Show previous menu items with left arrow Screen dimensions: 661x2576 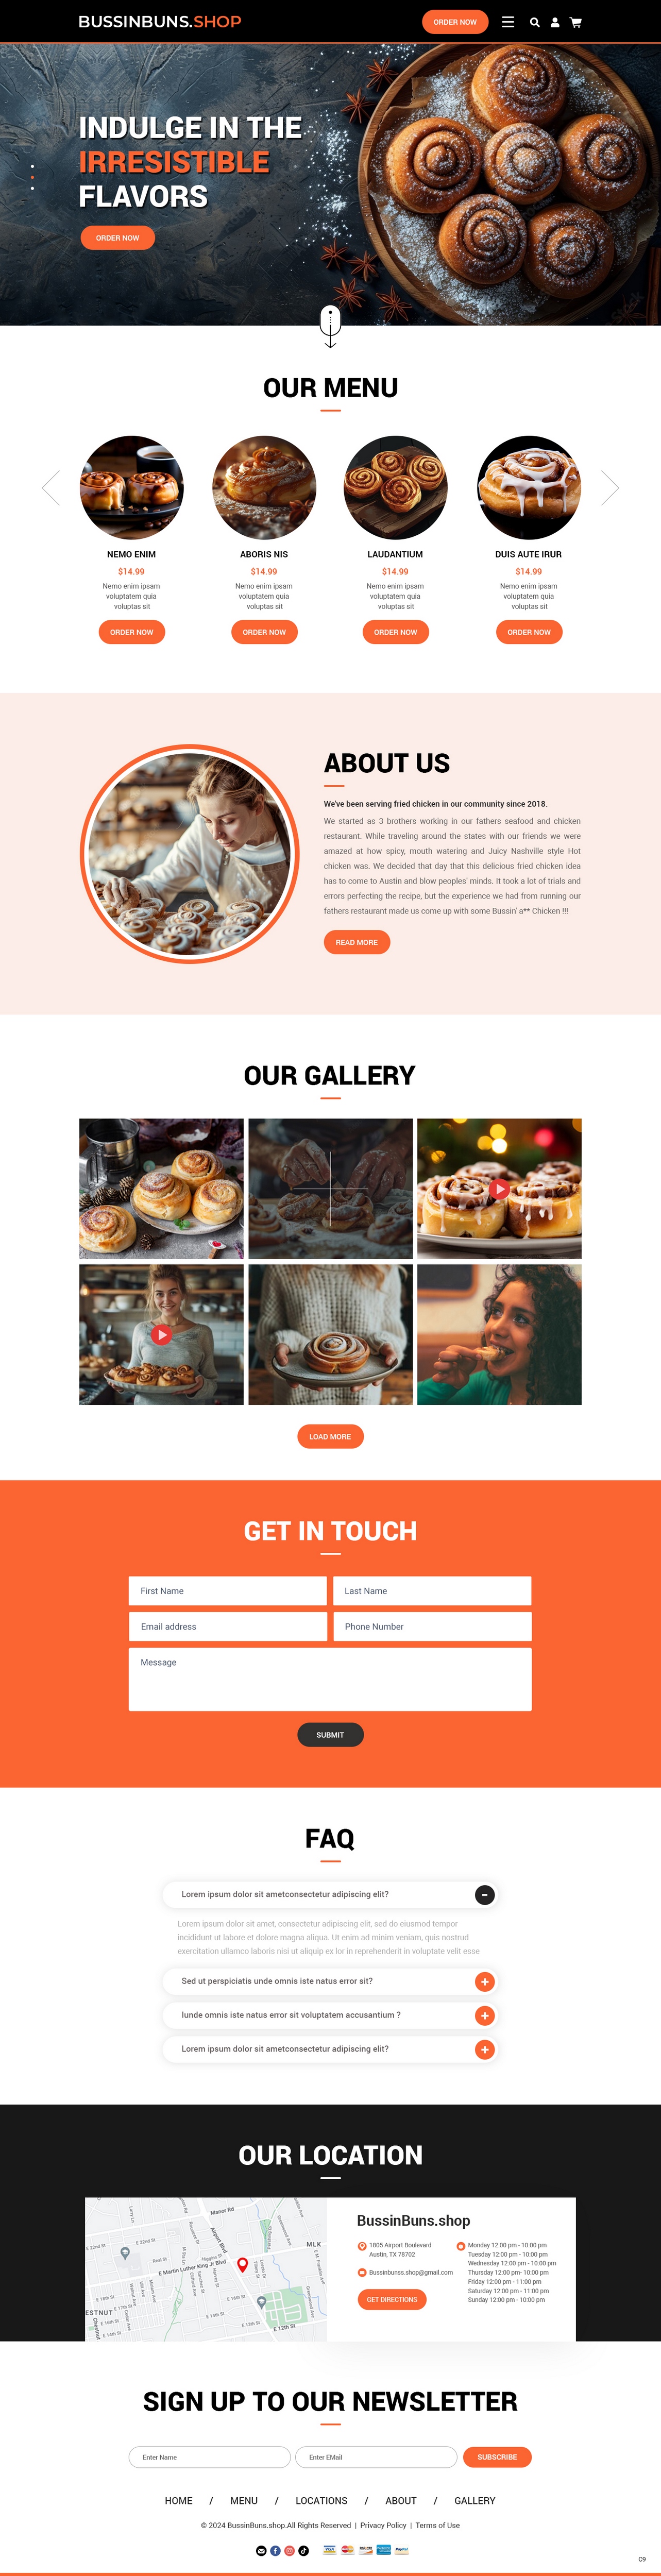click(x=51, y=488)
